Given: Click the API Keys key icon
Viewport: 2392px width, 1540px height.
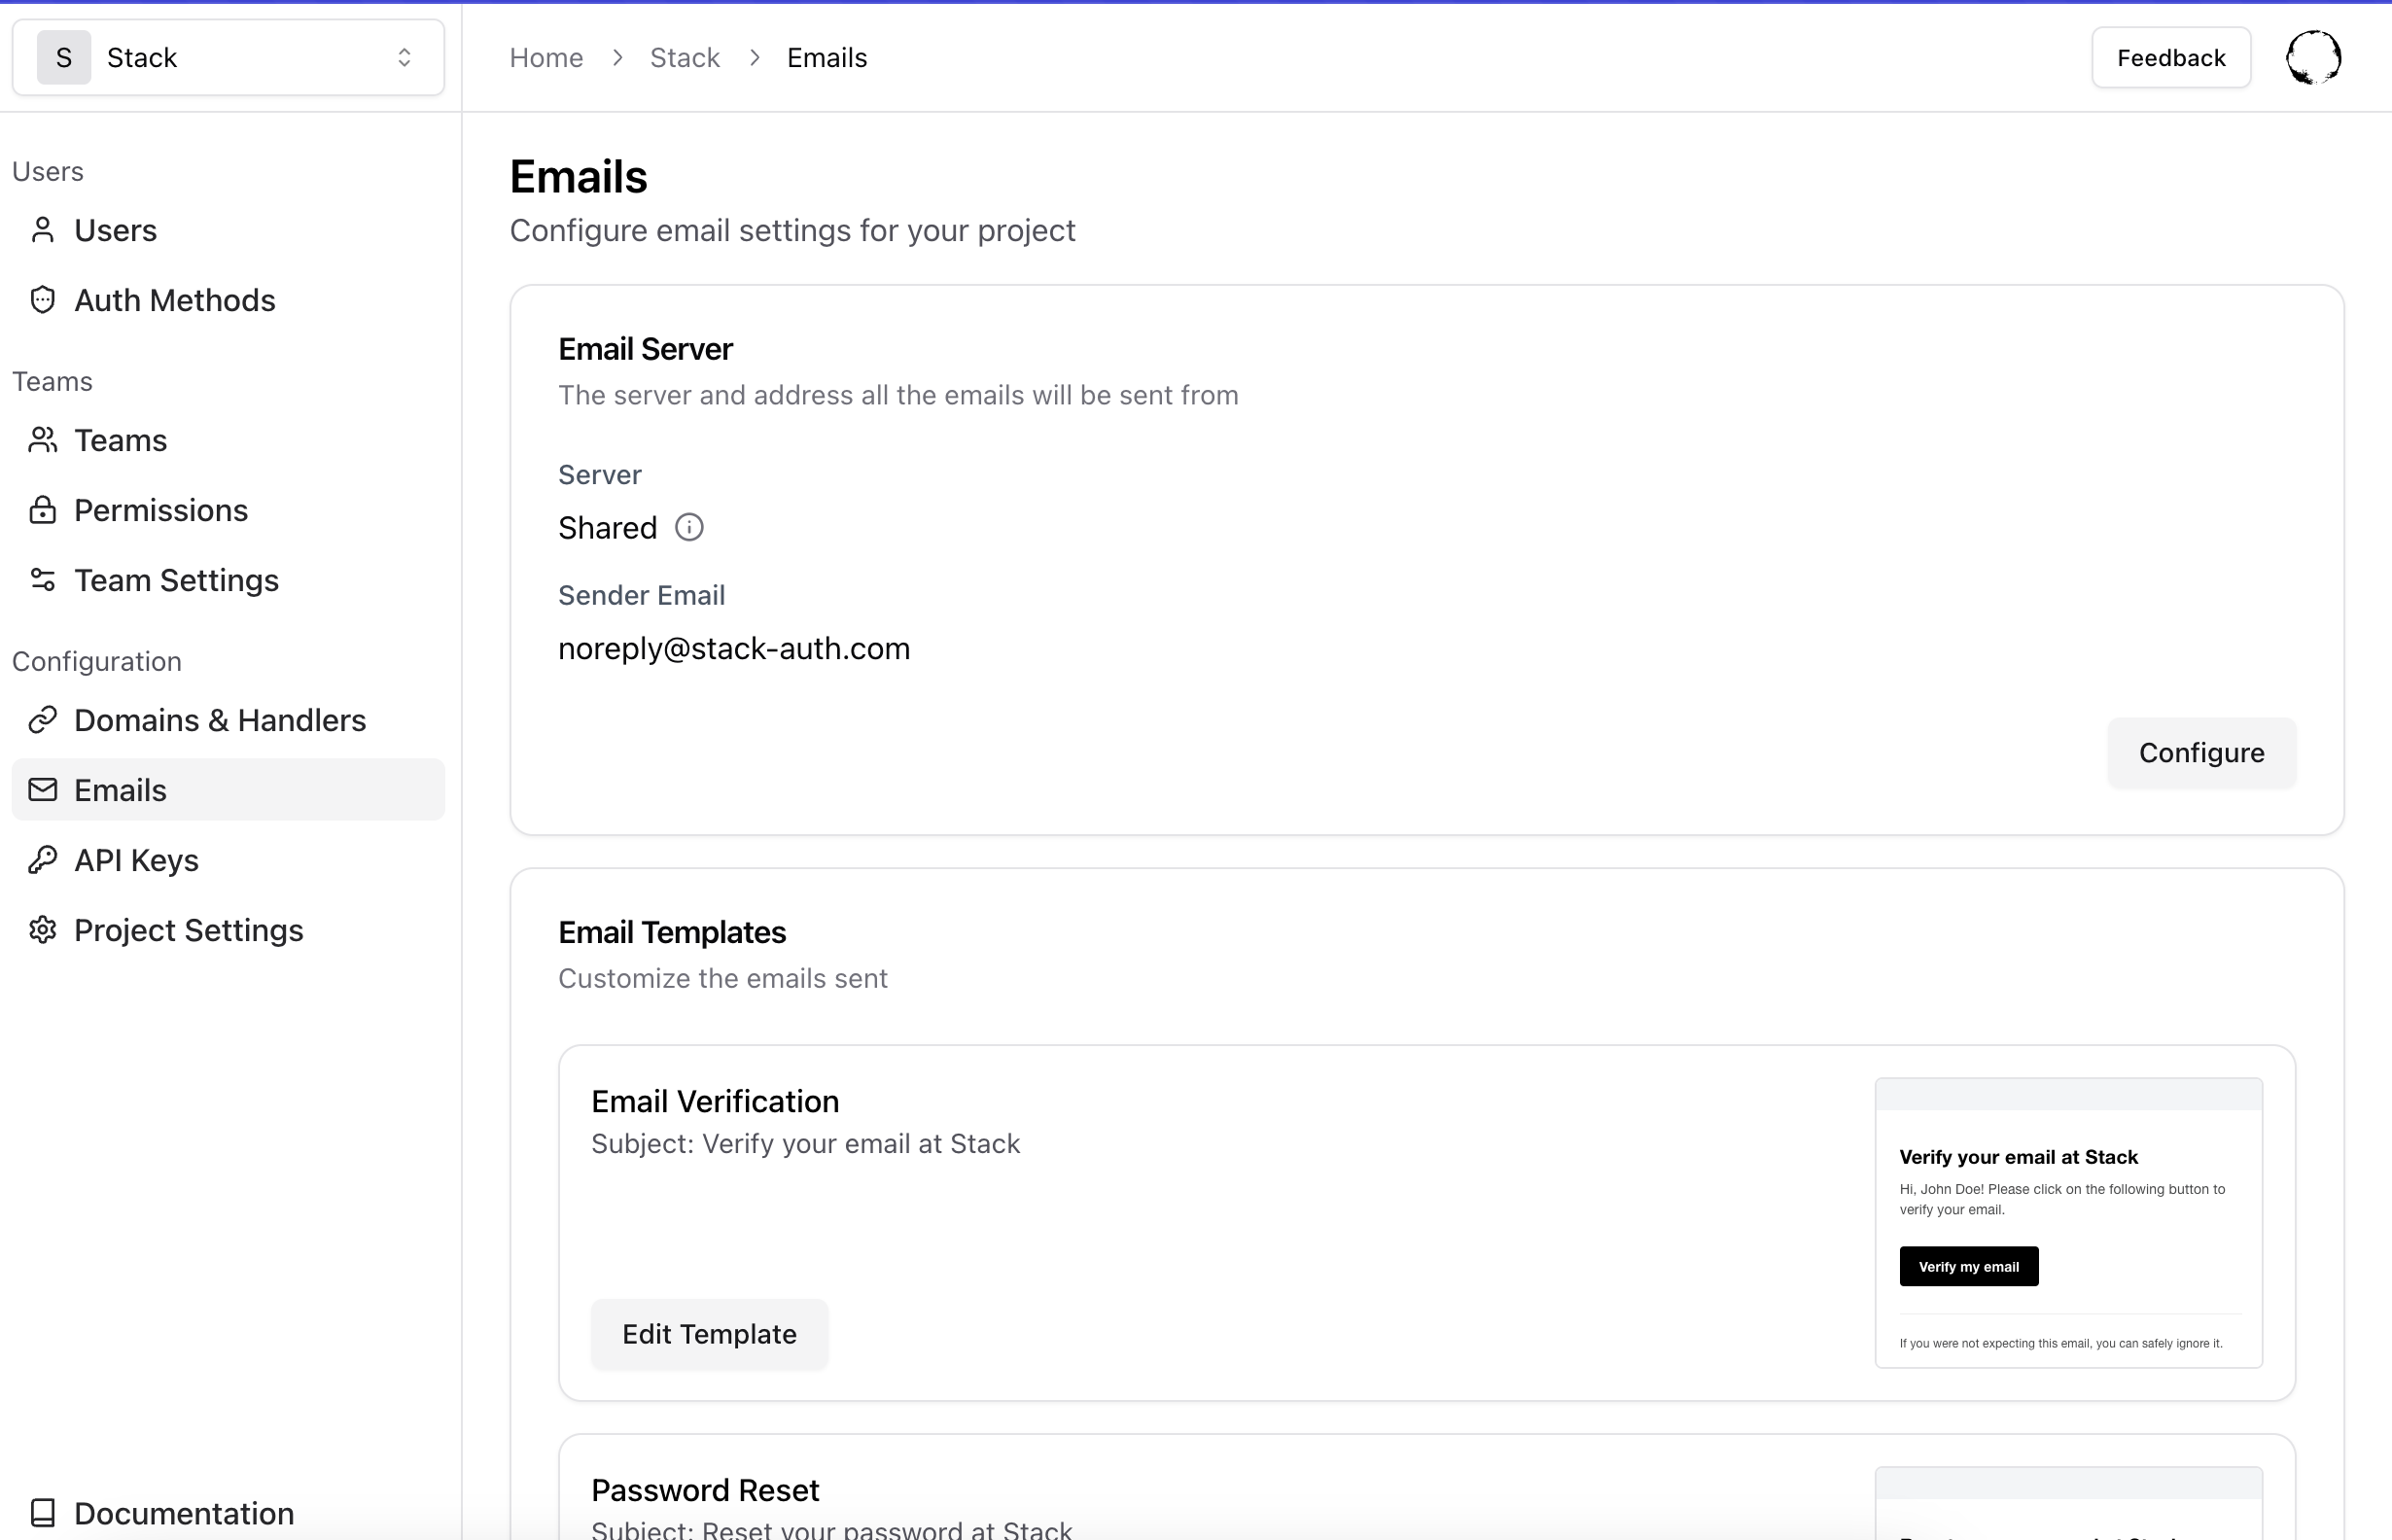Looking at the screenshot, I should pyautogui.click(x=42, y=860).
